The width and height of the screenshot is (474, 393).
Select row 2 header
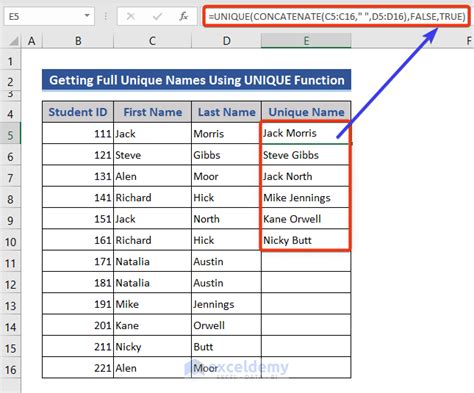point(10,81)
